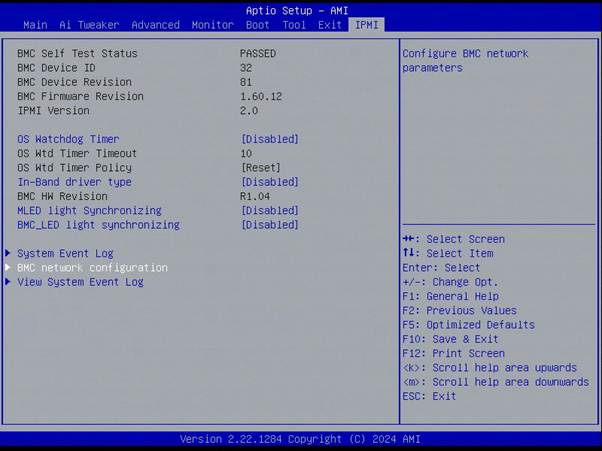Change BMC_LED light synchronizing [Disabled] value
Screen dimensions: 602x451
click(270, 225)
